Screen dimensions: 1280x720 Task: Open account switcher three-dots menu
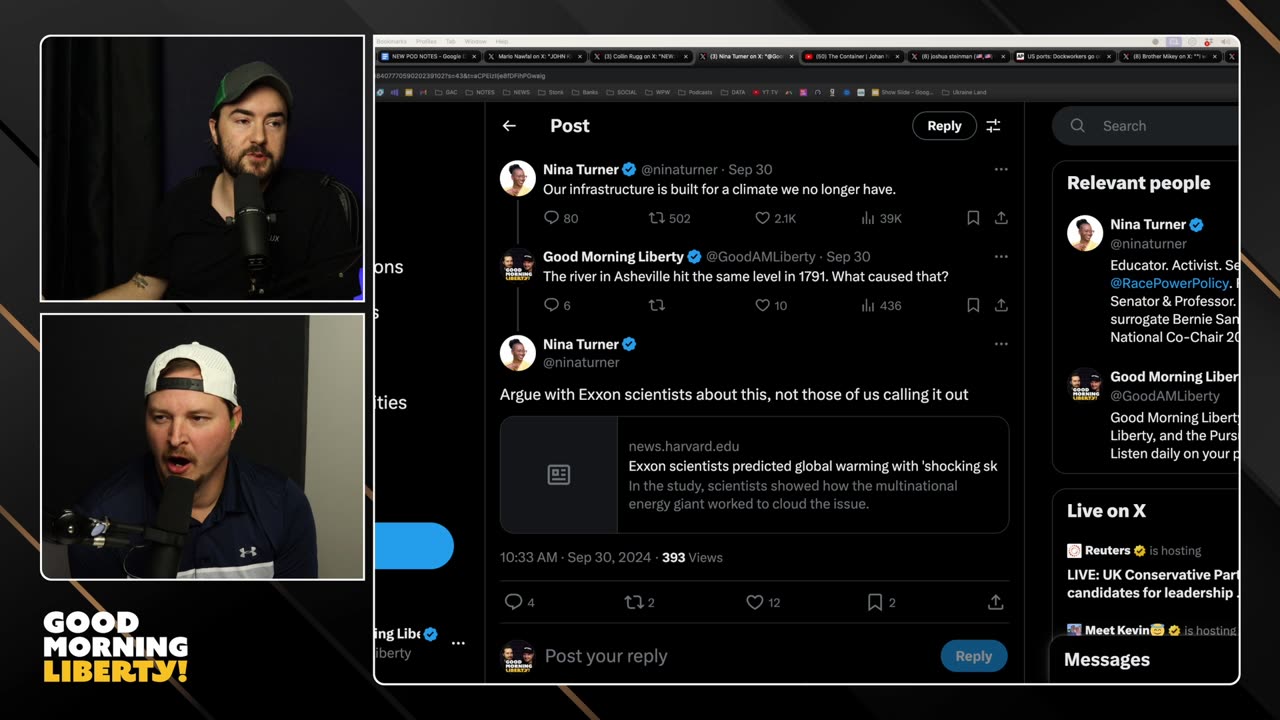pyautogui.click(x=458, y=643)
